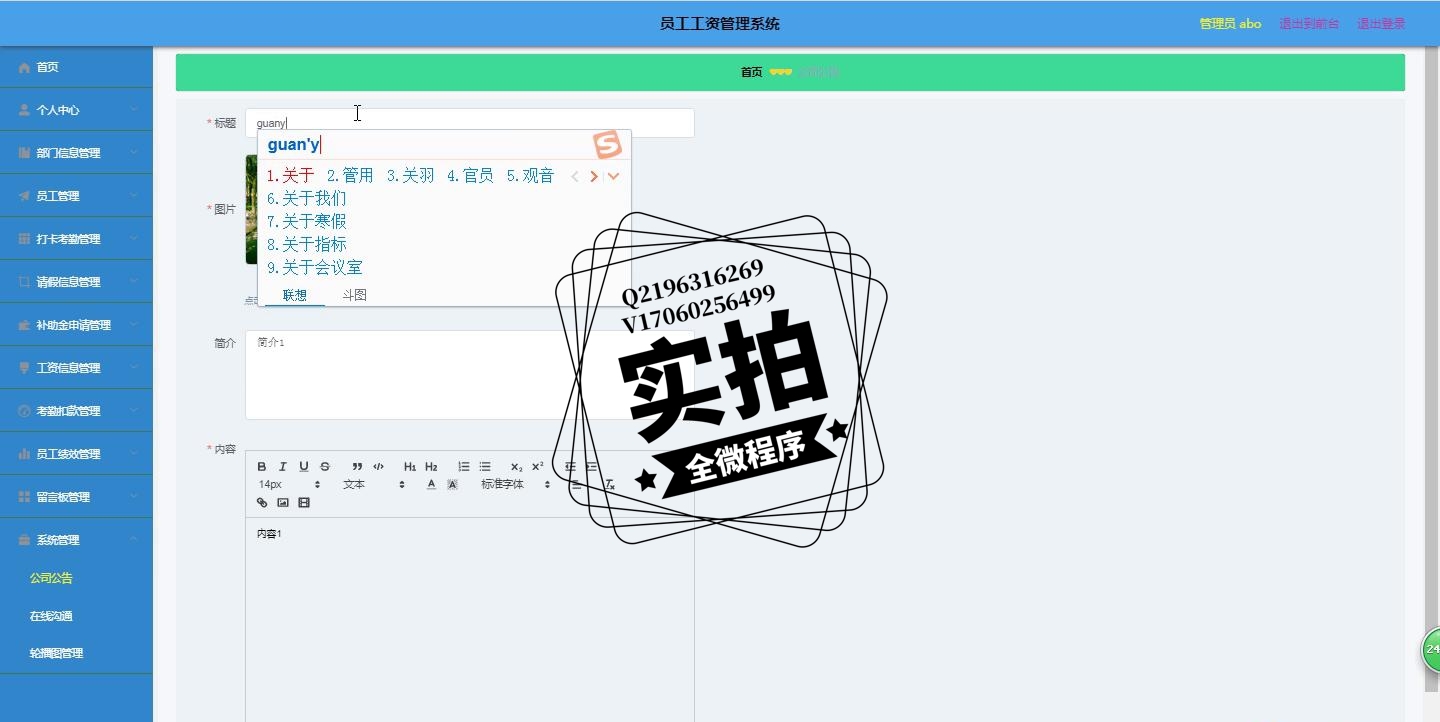
Task: Apply subscript formatting
Action: [516, 467]
